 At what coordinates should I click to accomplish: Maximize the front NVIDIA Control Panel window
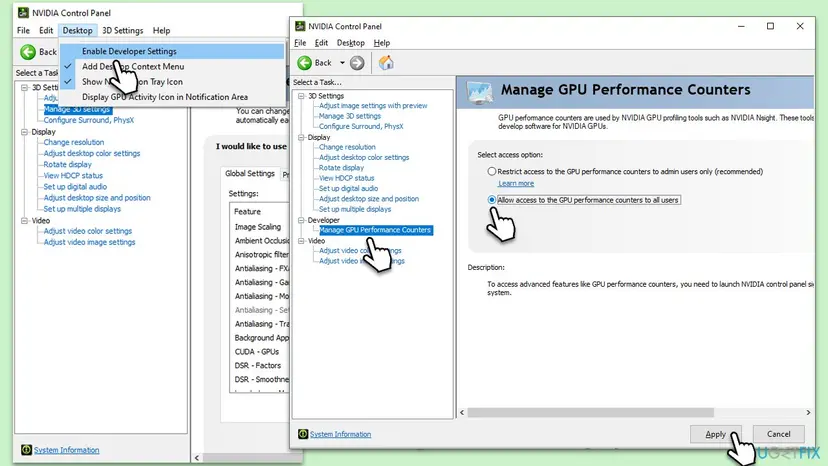770,26
